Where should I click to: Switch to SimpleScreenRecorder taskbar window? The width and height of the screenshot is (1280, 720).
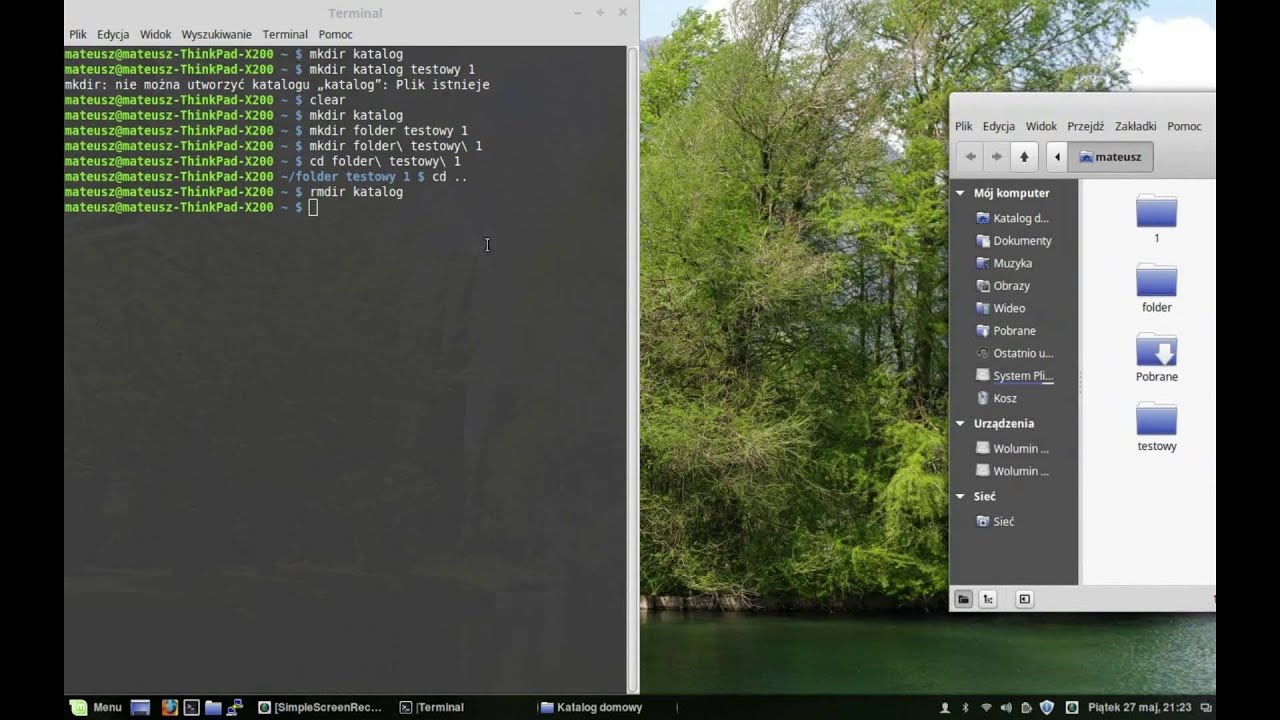click(321, 707)
